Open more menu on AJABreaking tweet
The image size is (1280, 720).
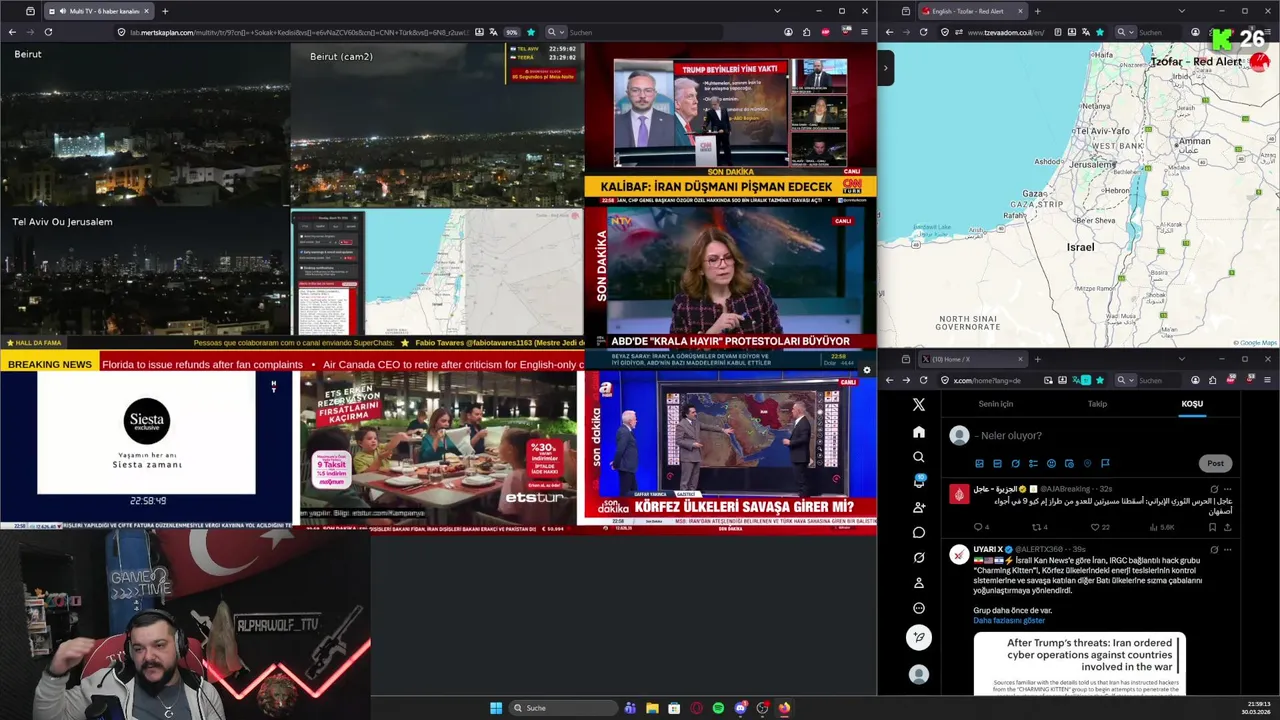pyautogui.click(x=1227, y=489)
